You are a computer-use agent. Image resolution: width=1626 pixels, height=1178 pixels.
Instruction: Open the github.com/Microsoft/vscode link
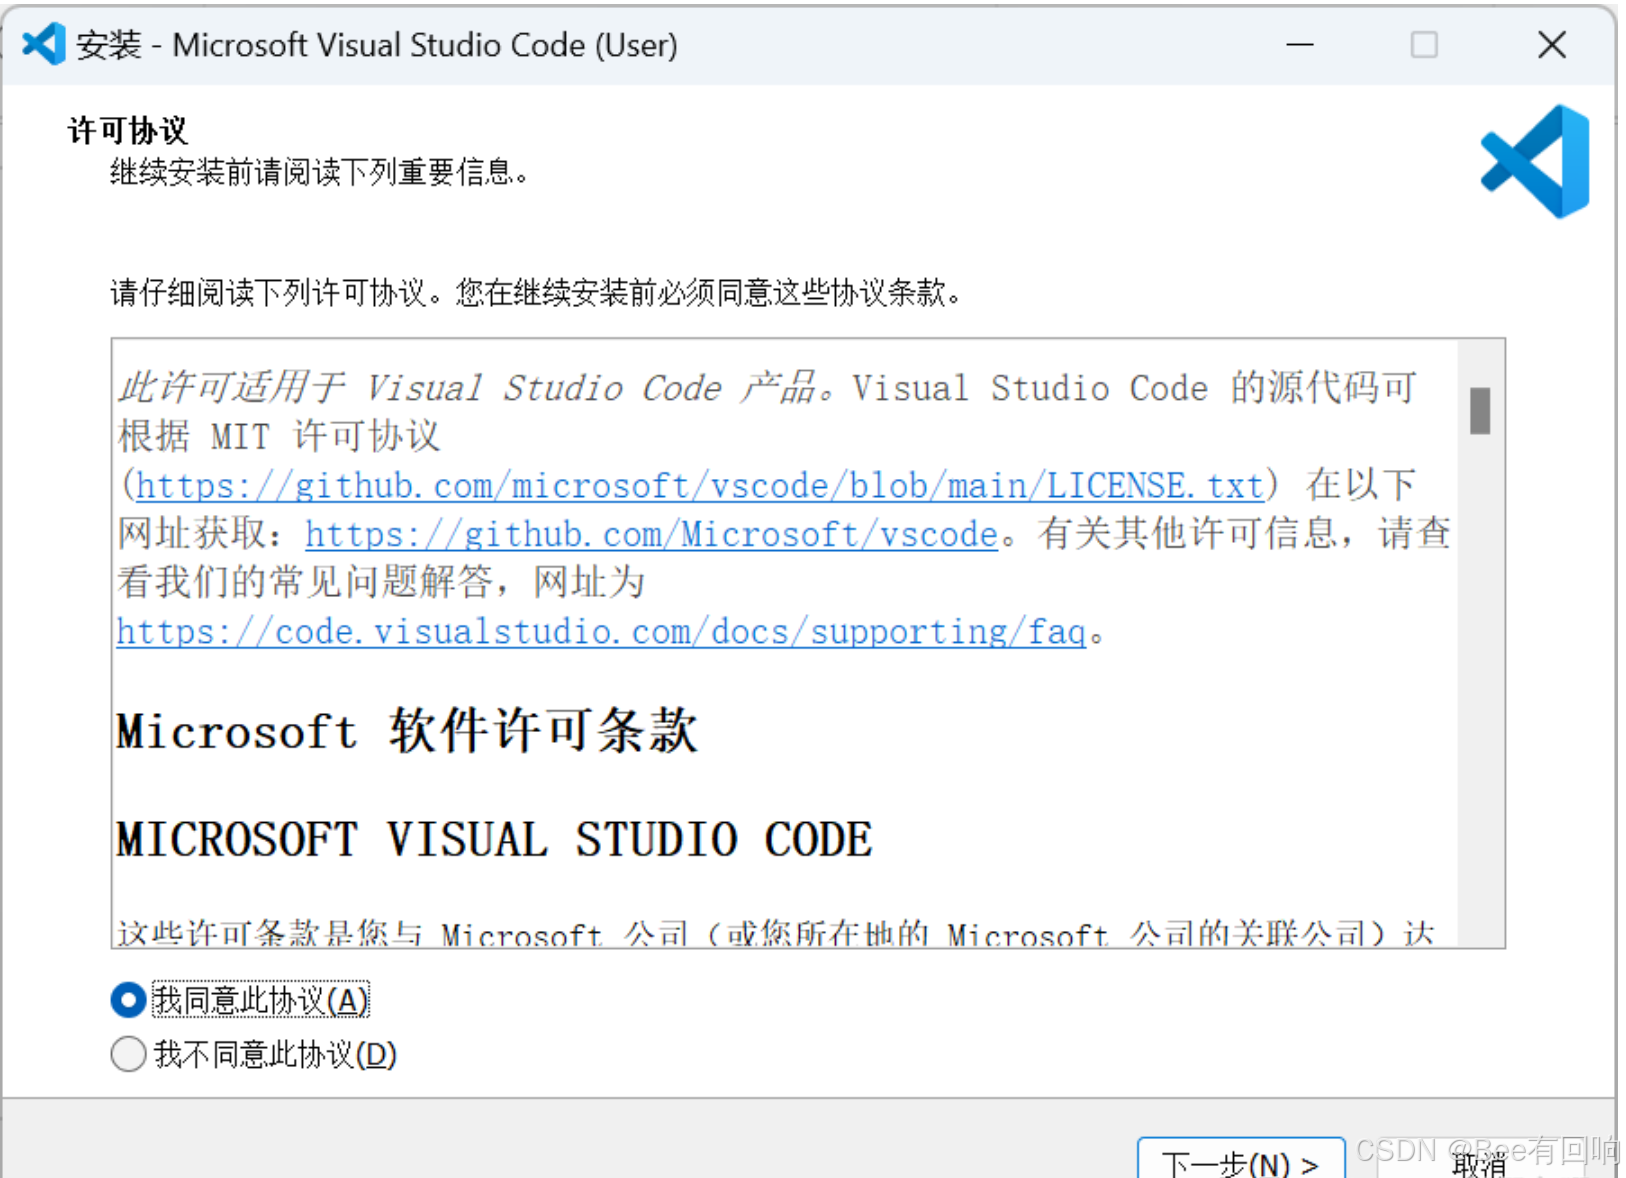point(650,534)
